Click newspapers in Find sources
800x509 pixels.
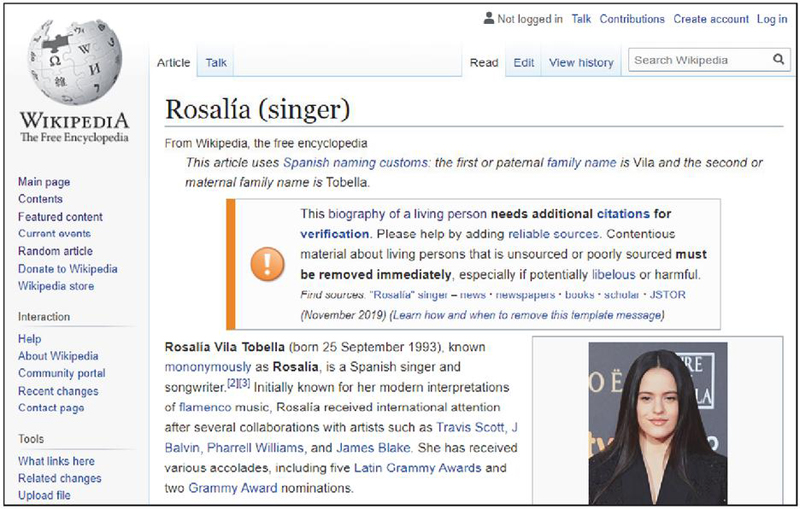click(x=526, y=295)
